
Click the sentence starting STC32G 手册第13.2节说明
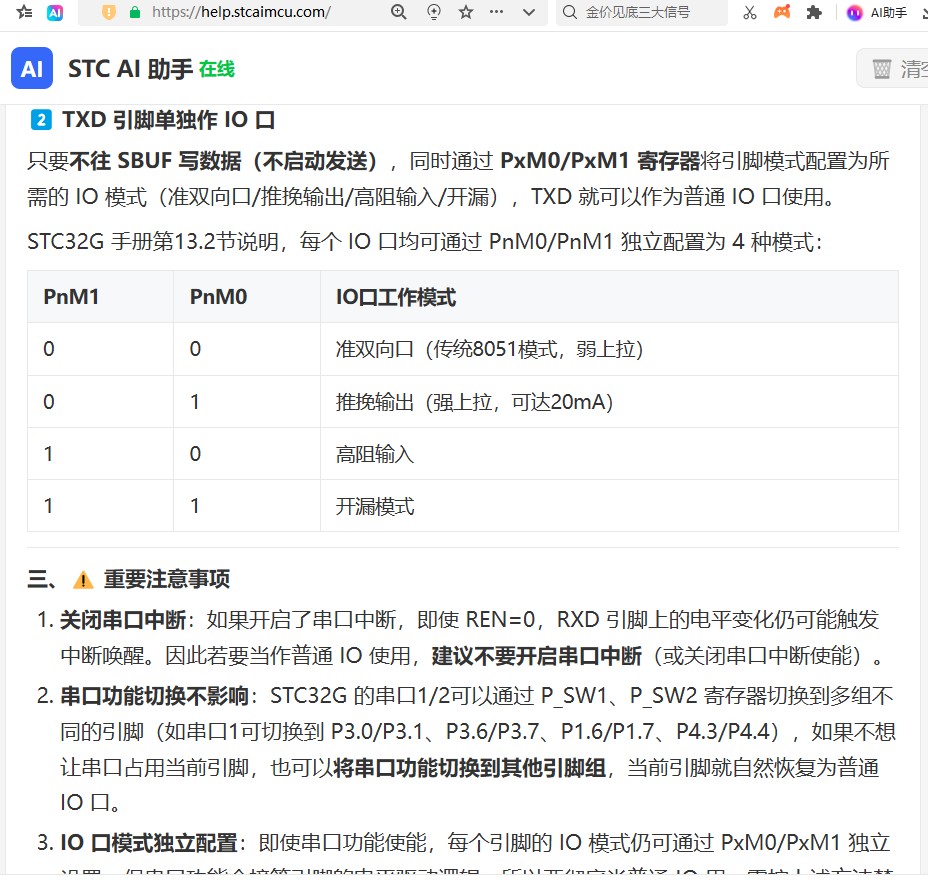pyautogui.click(x=425, y=242)
